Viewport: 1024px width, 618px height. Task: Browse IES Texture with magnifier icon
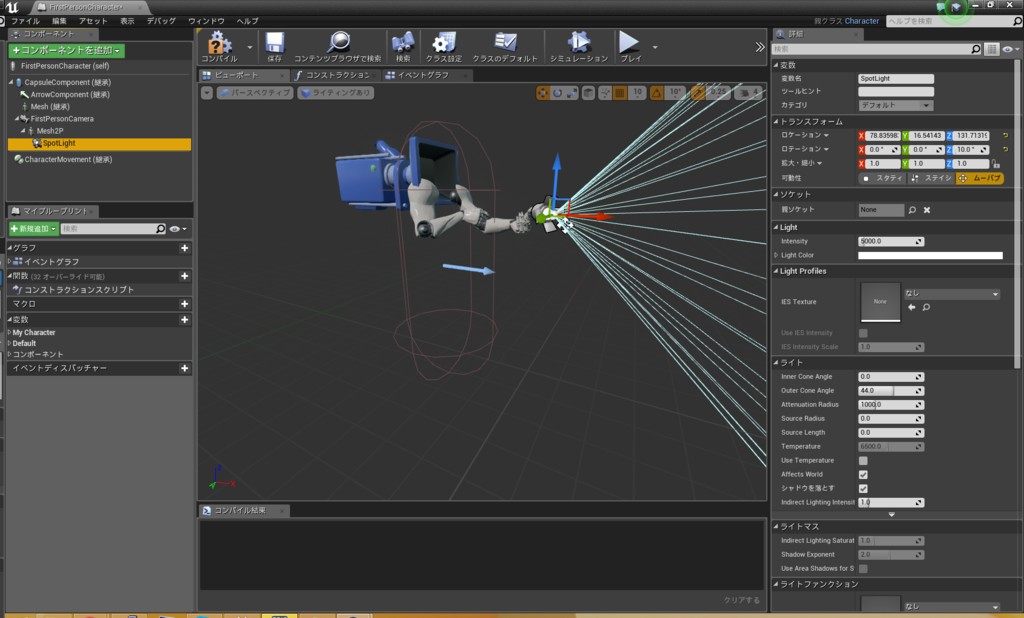pos(926,307)
